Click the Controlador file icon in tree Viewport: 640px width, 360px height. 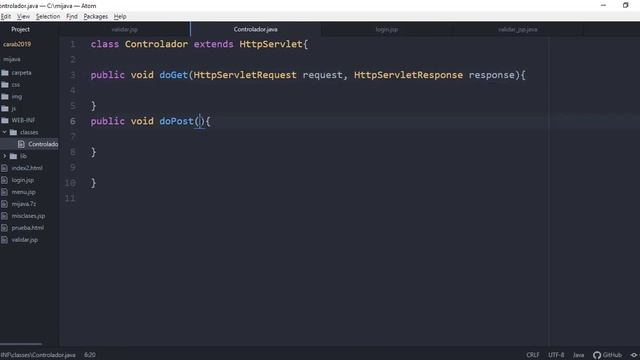point(21,144)
